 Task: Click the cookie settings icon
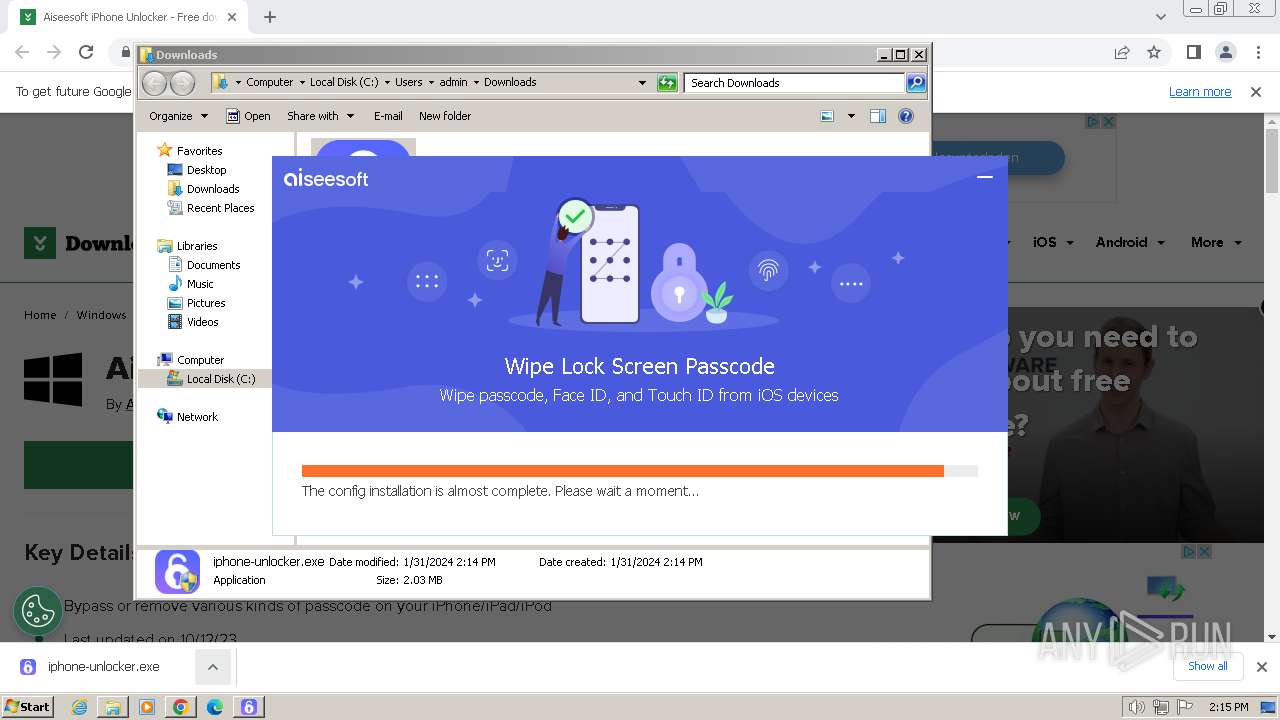(x=38, y=611)
